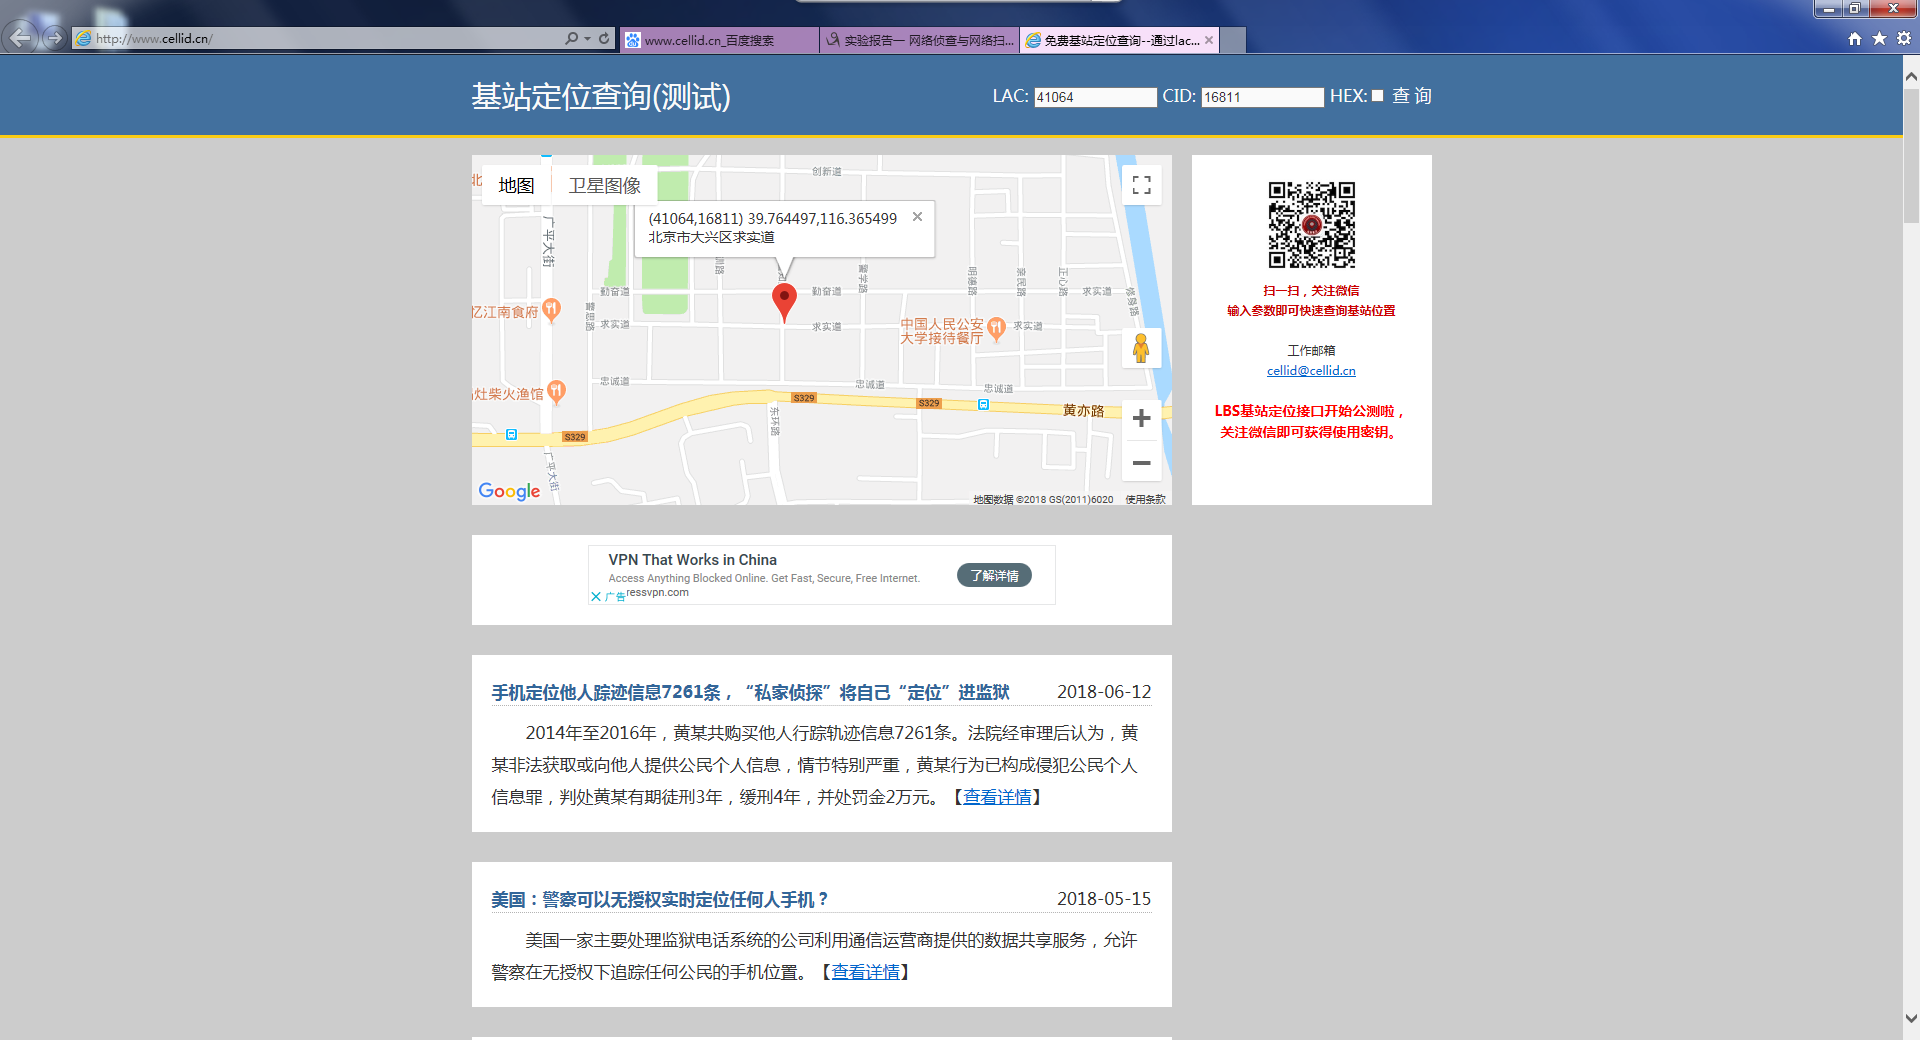
Task: Click the page vertical scrollbar thumb
Action: 1911,155
